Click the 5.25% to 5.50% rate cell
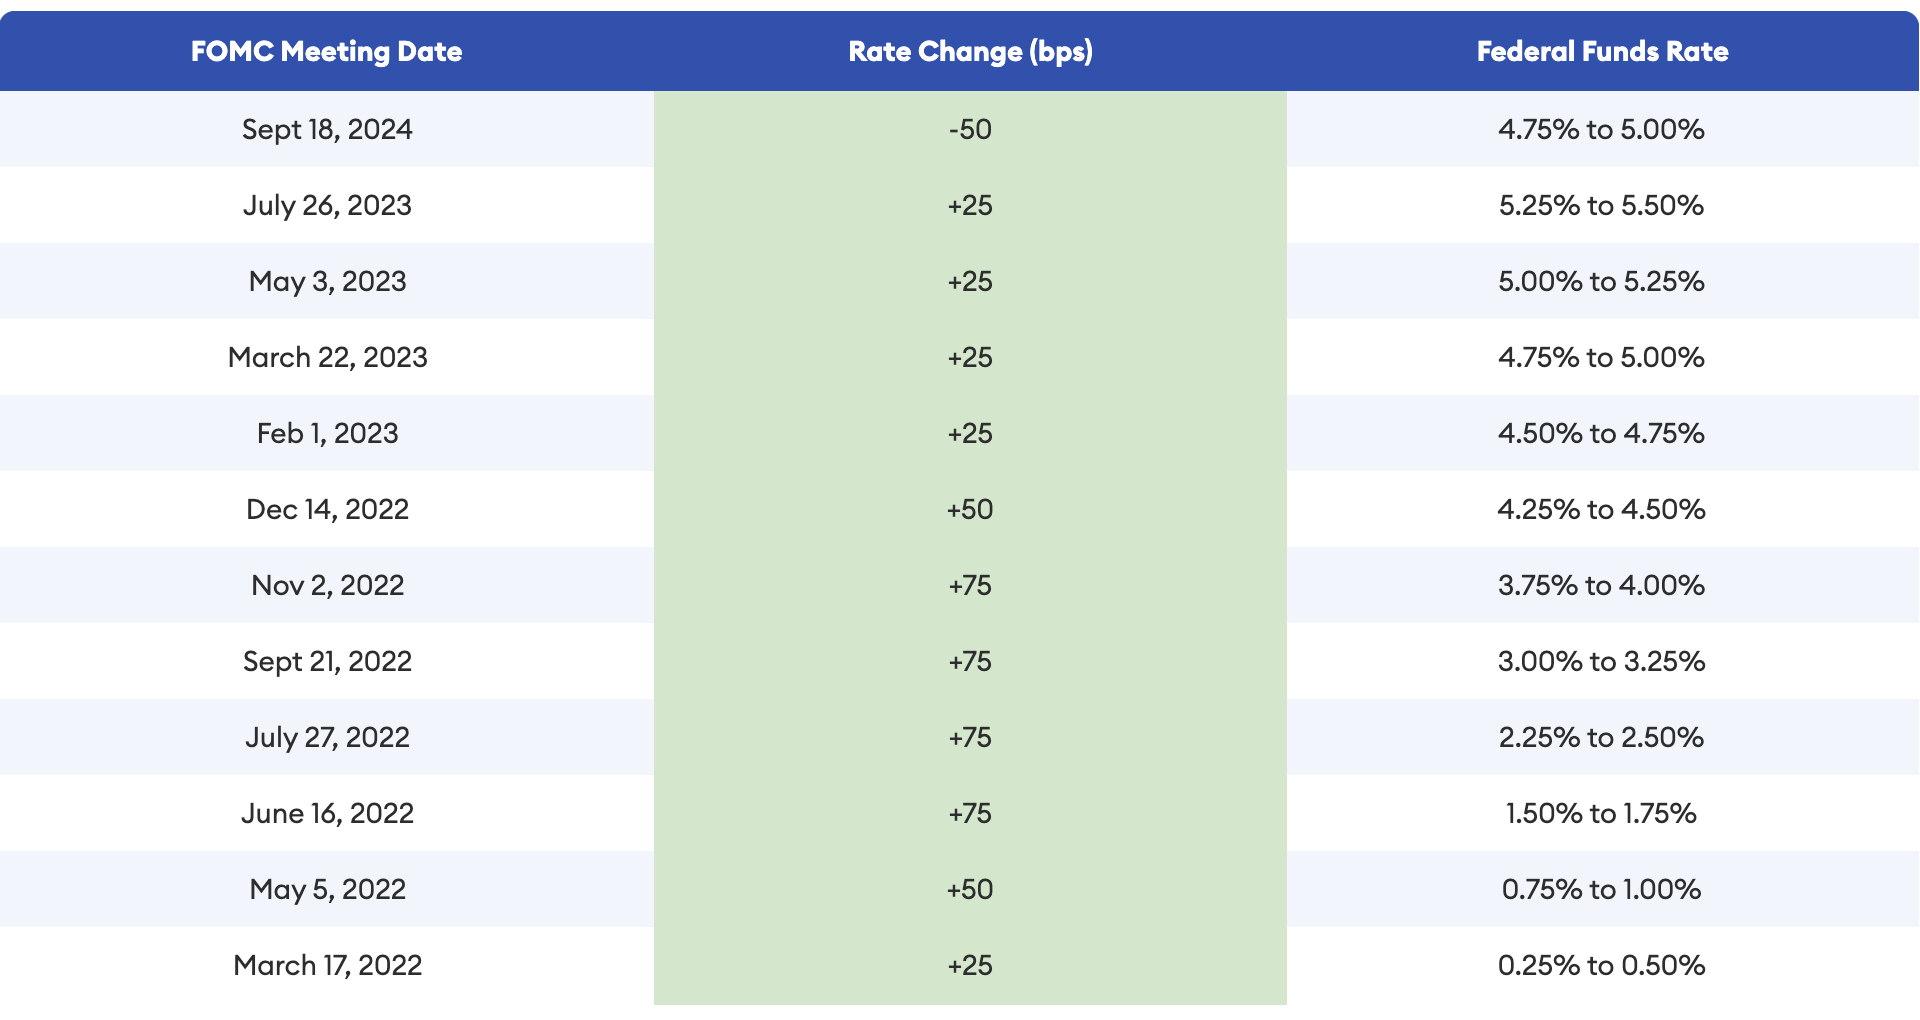Viewport: 1920px width, 1020px height. point(1603,205)
